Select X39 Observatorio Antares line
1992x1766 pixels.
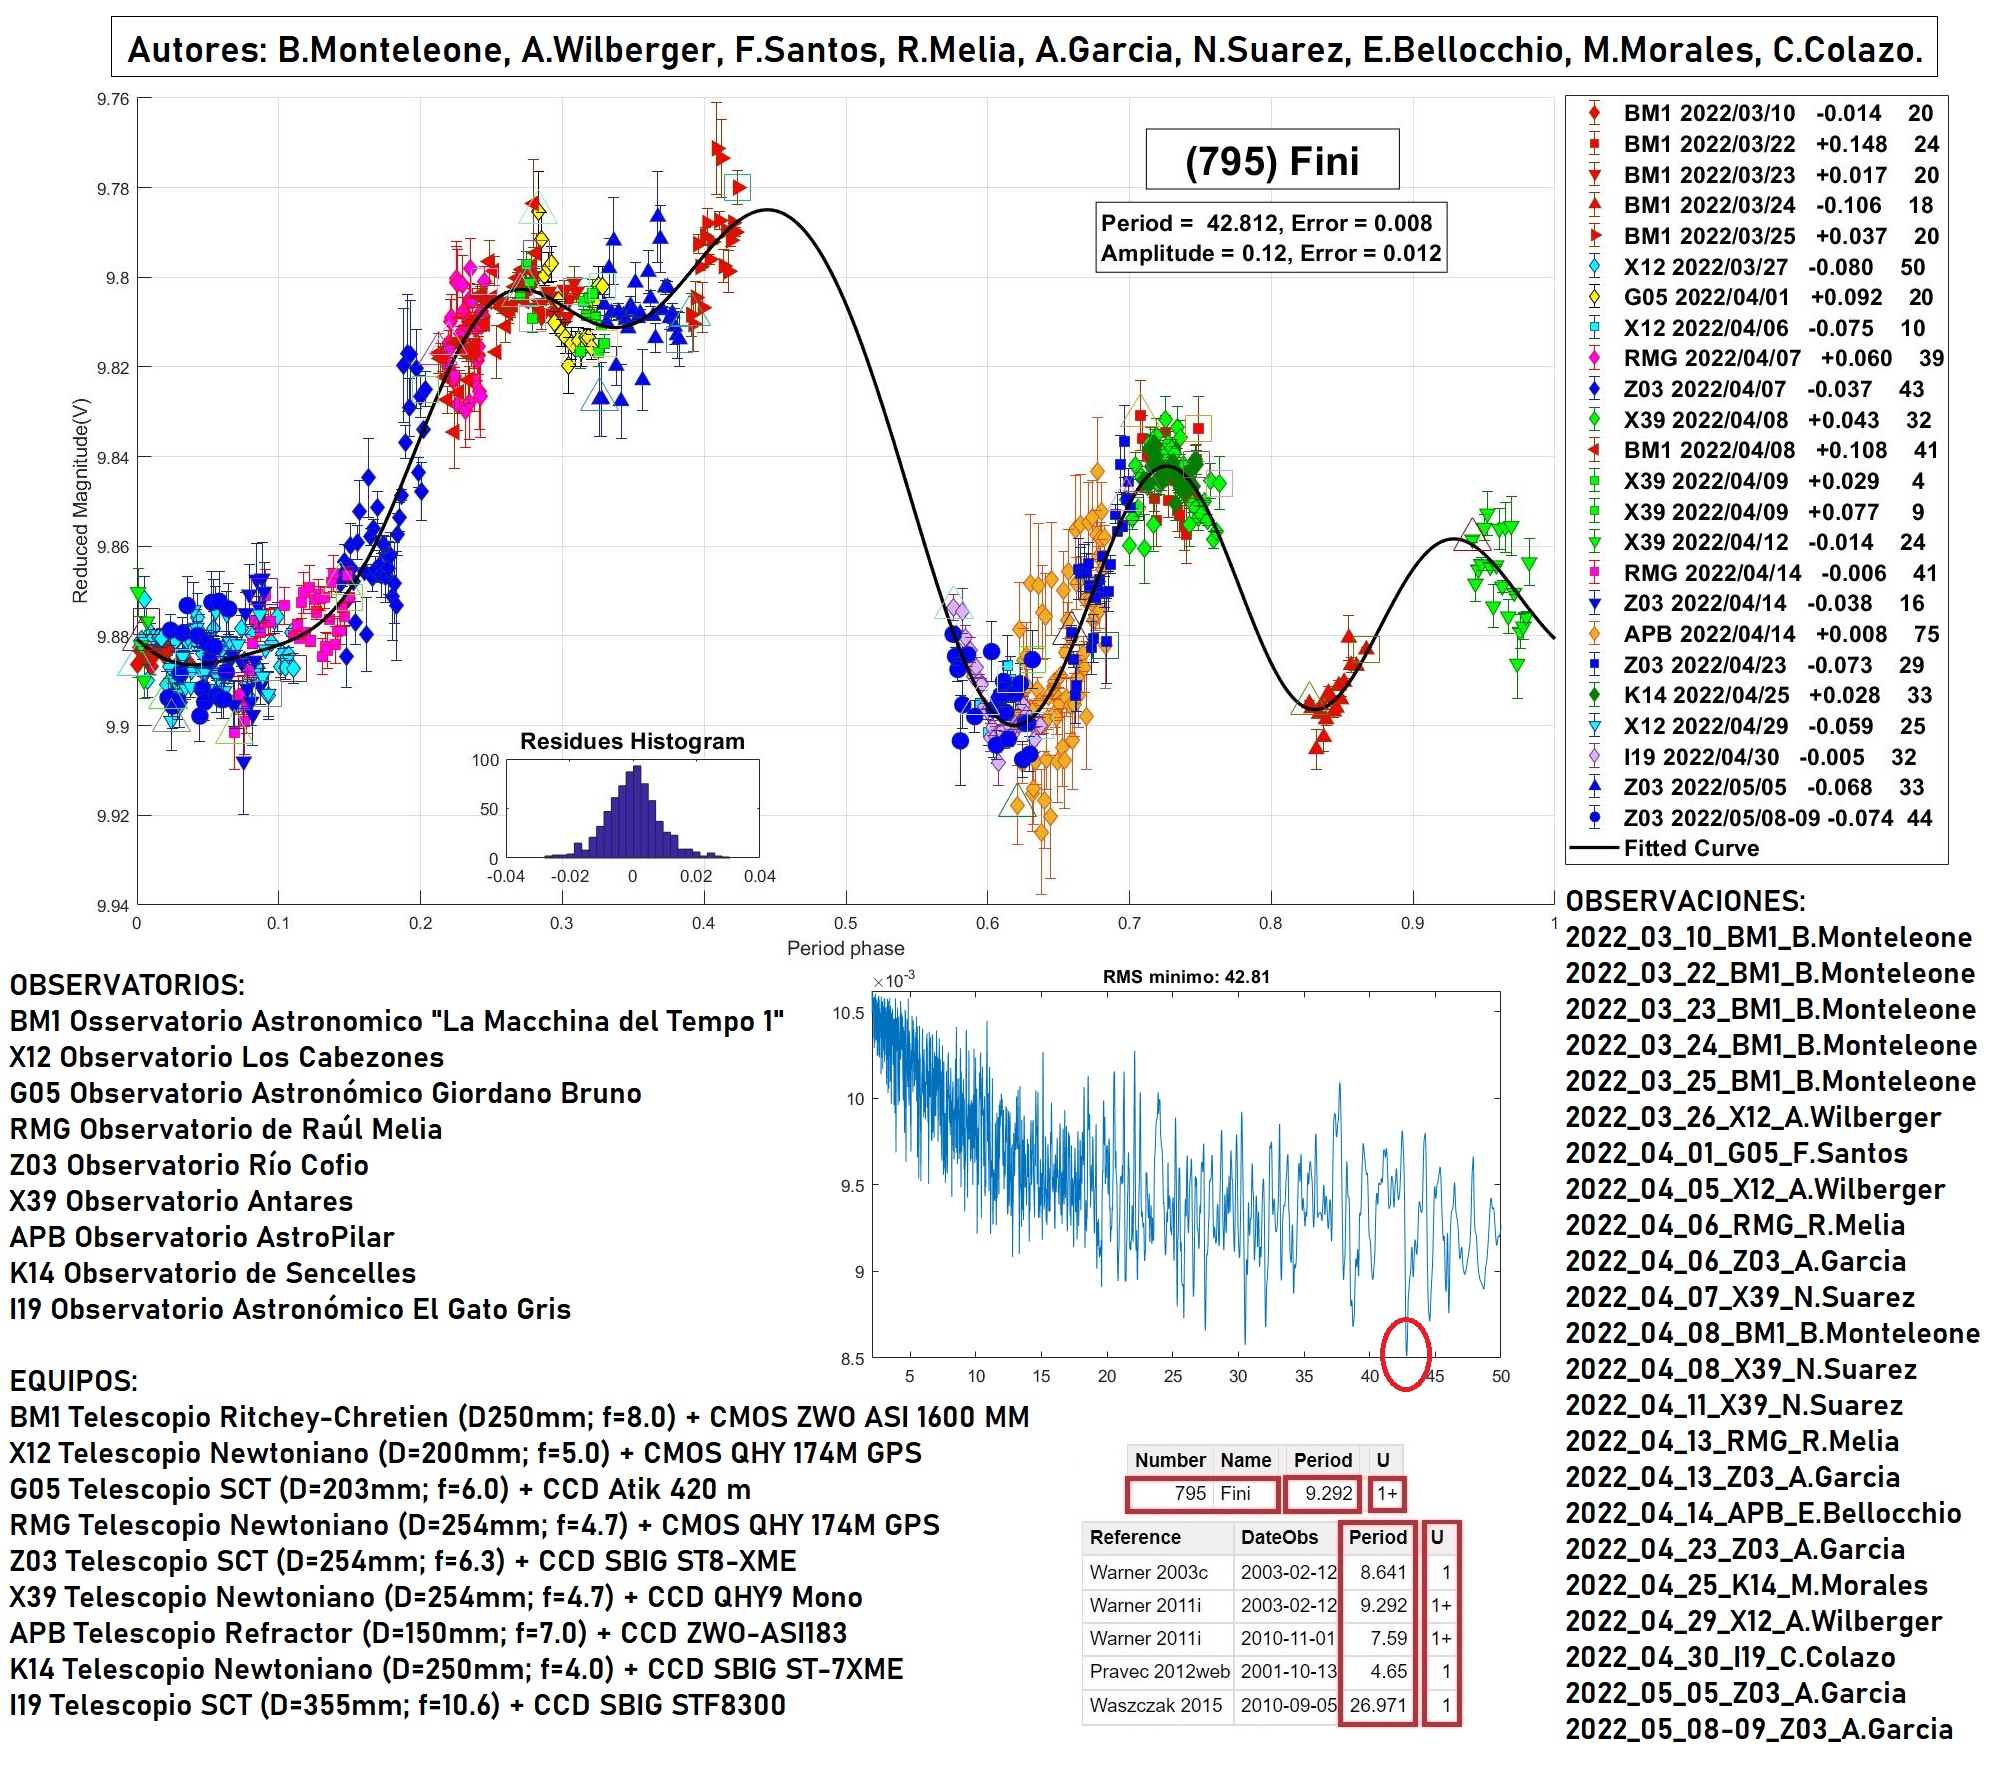[x=181, y=1201]
